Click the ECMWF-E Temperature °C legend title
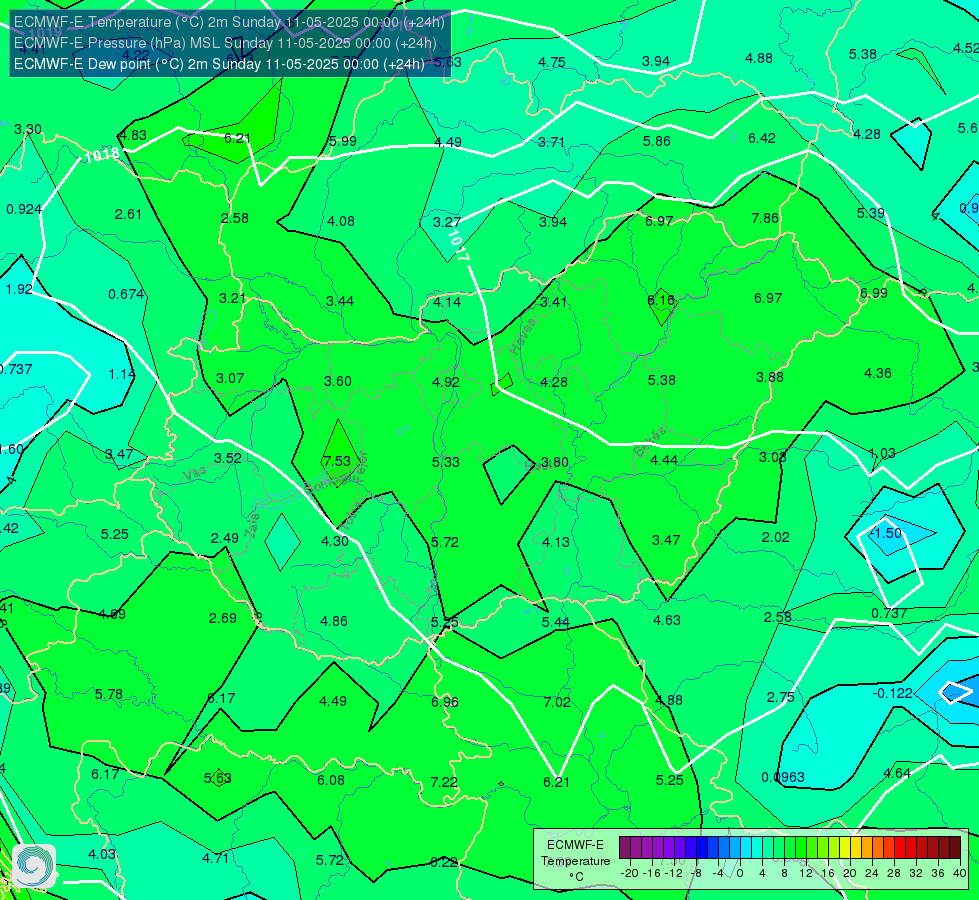 coord(575,861)
